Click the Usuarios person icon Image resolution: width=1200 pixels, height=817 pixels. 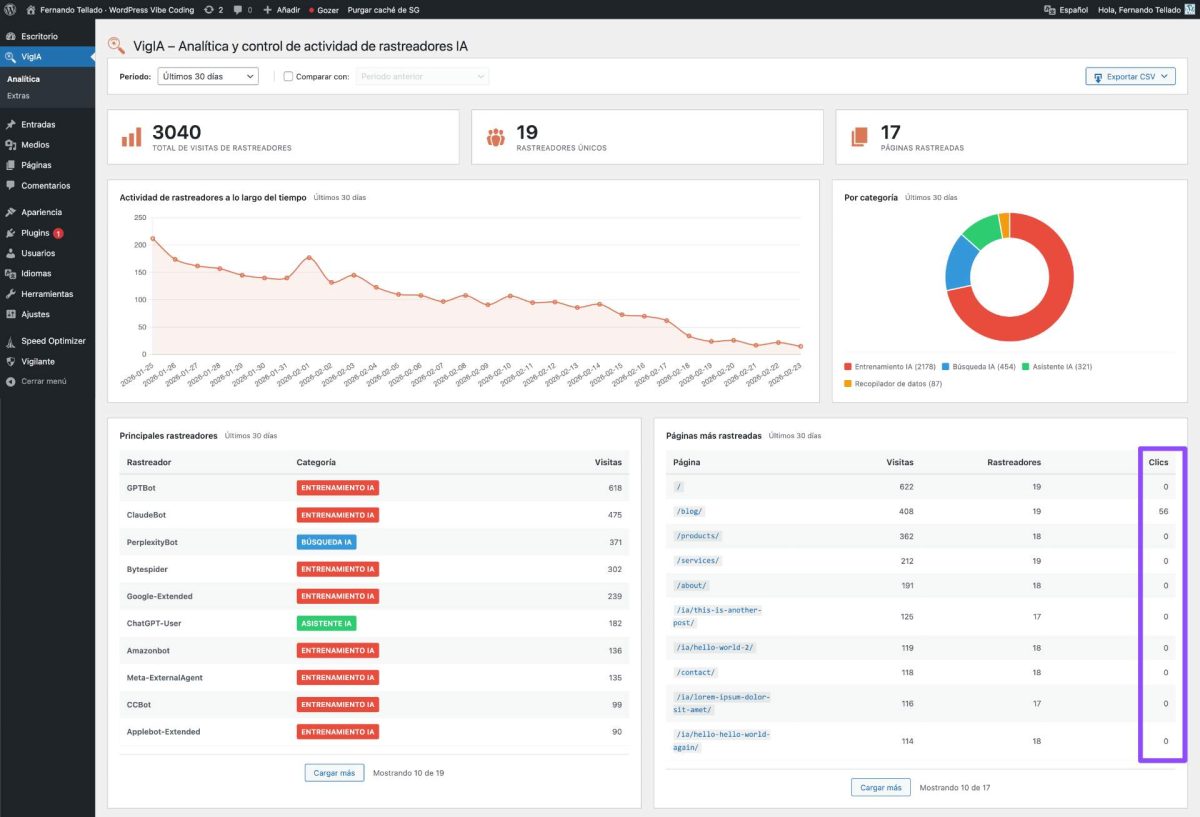point(11,253)
